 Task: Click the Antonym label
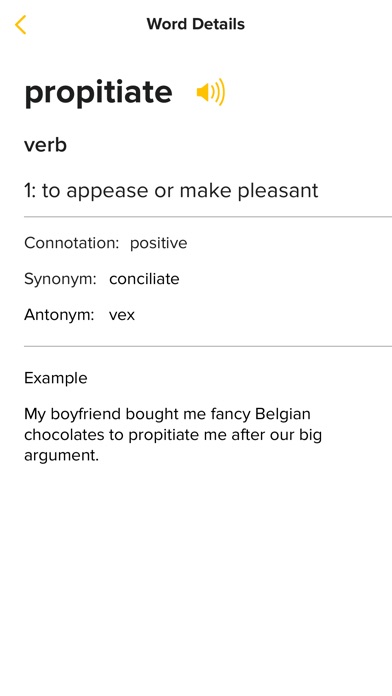pyautogui.click(x=59, y=315)
